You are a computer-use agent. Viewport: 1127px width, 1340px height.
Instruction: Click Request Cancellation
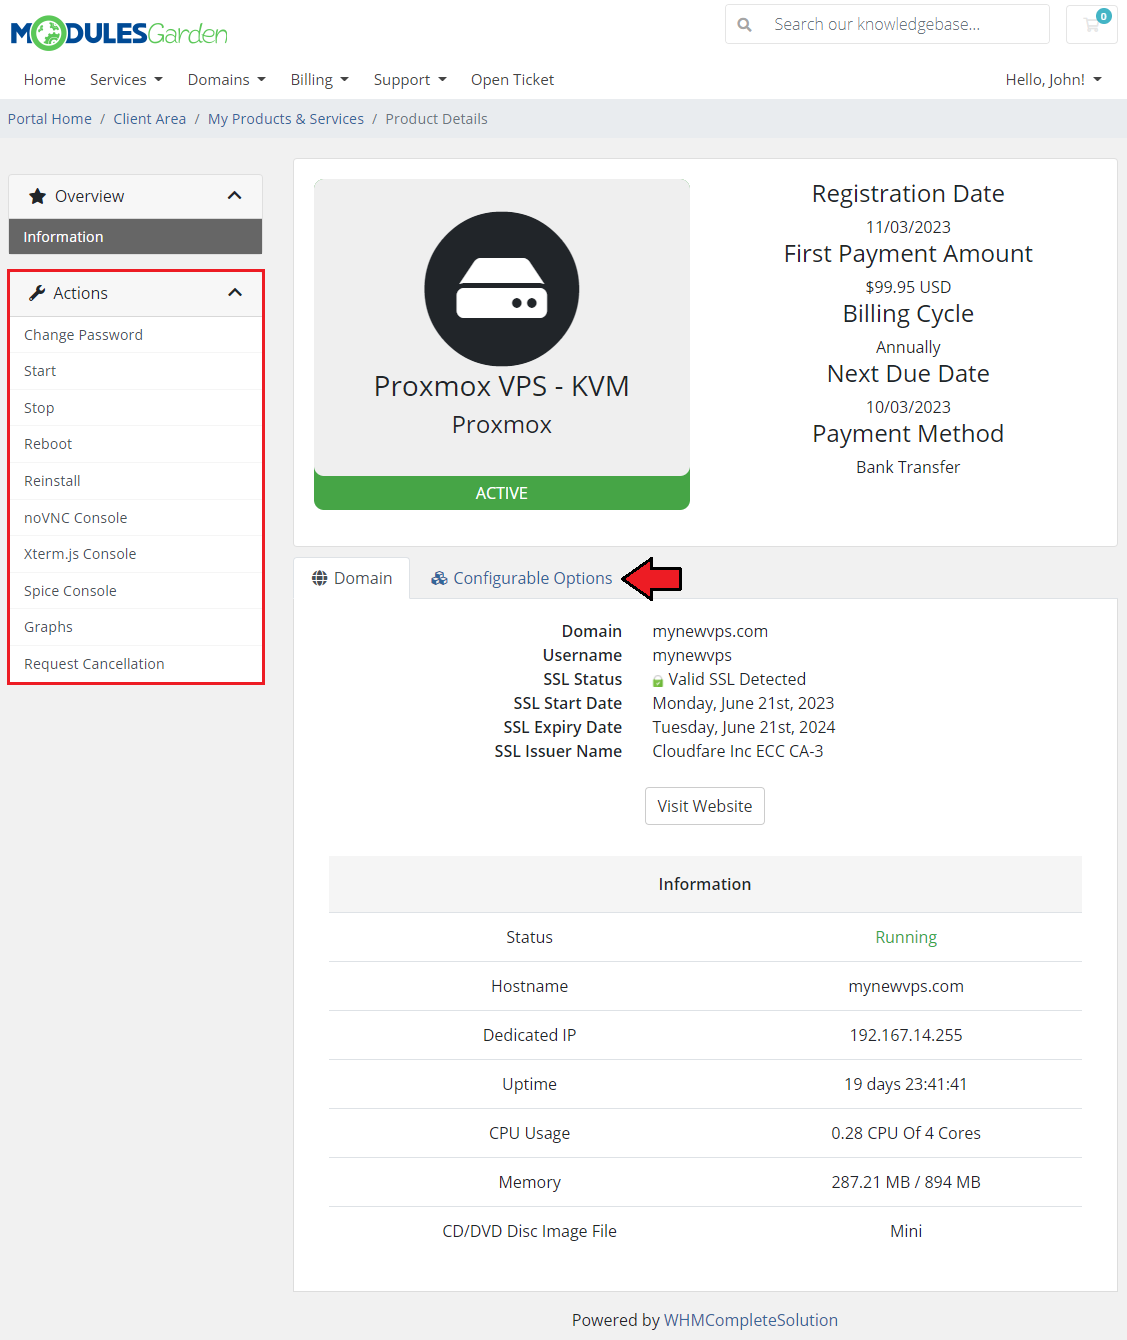[135, 664]
